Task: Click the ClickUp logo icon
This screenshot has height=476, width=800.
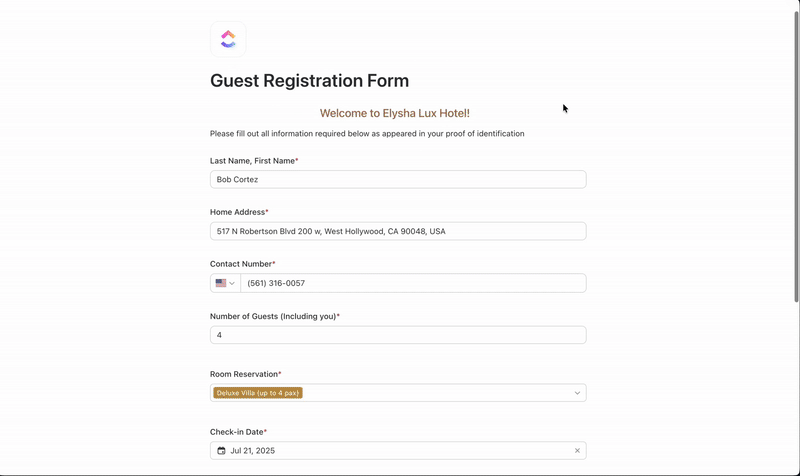Action: [x=228, y=39]
